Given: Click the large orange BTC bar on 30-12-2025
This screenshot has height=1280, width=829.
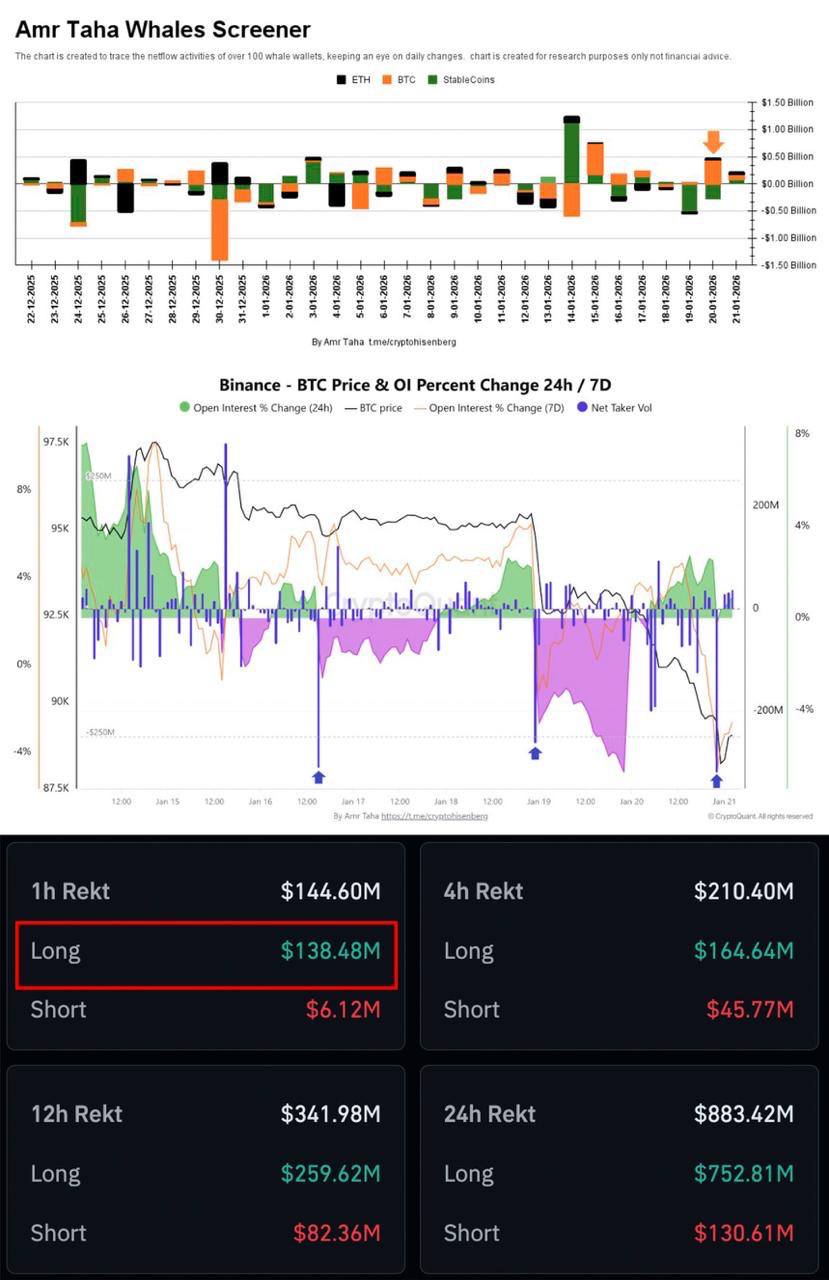Looking at the screenshot, I should [219, 229].
